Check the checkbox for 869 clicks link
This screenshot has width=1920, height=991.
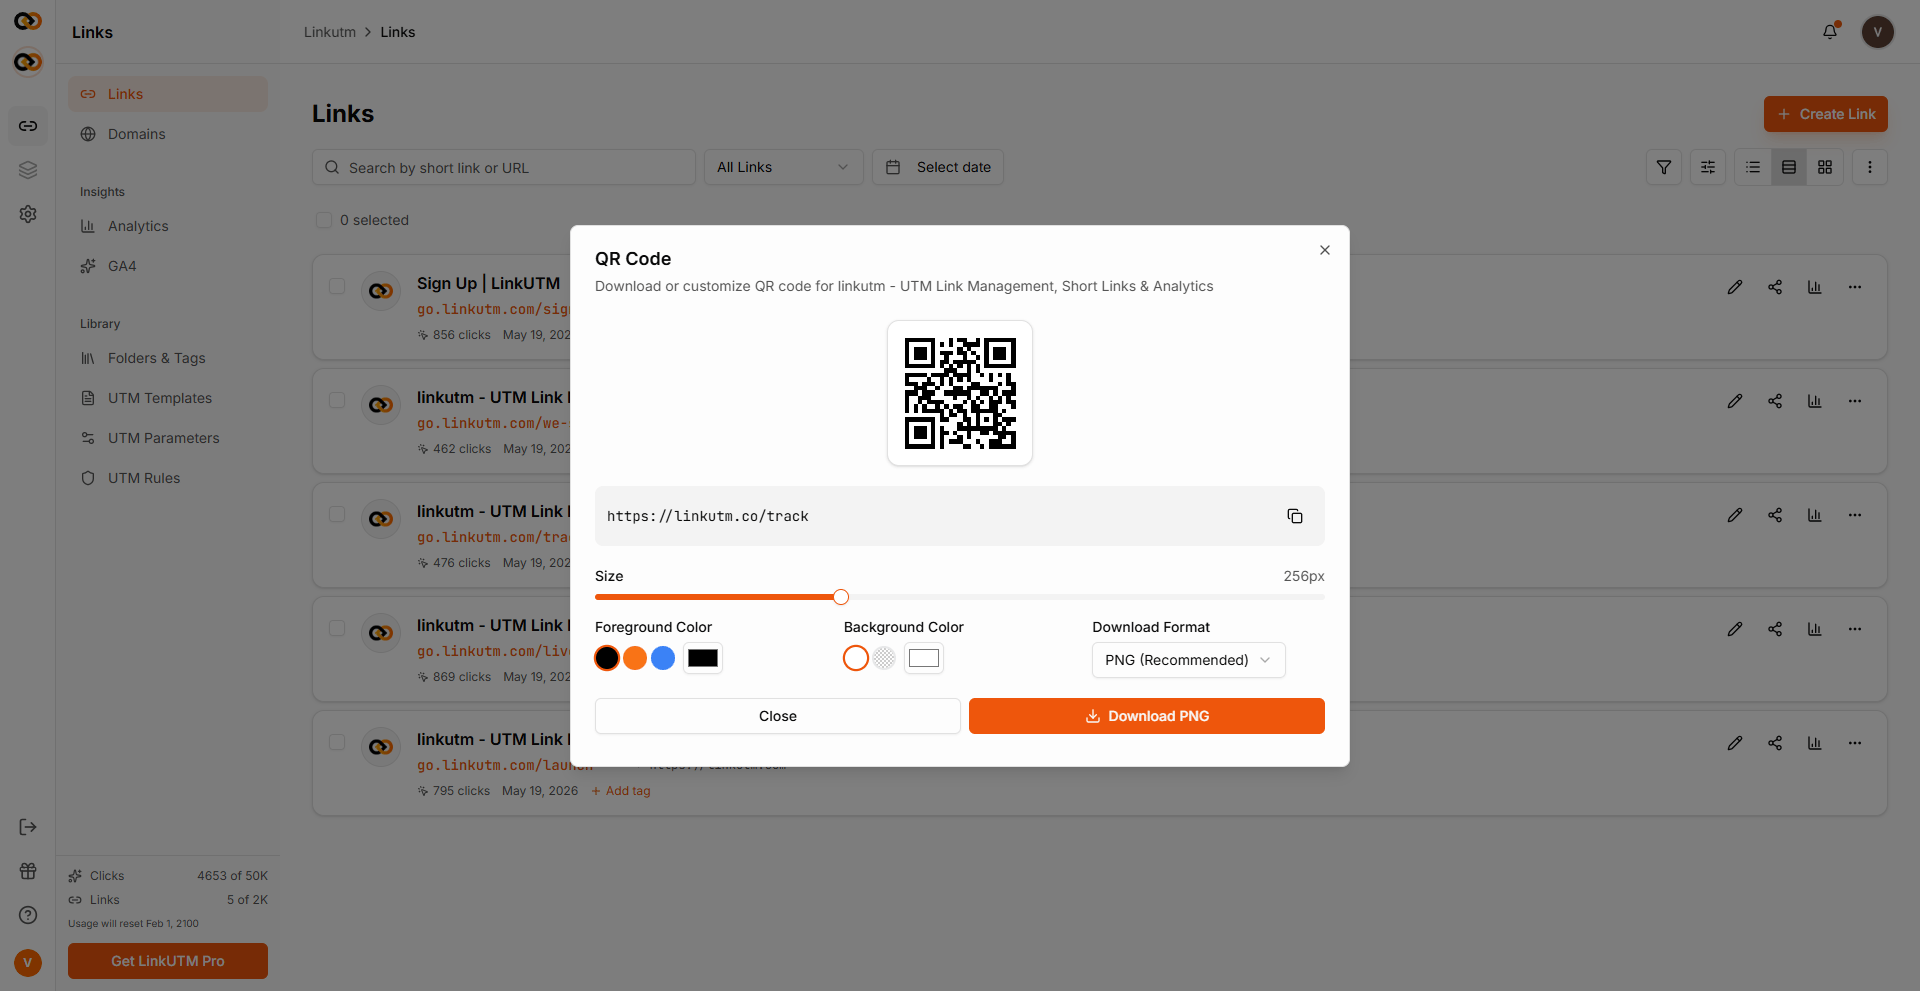coord(337,628)
